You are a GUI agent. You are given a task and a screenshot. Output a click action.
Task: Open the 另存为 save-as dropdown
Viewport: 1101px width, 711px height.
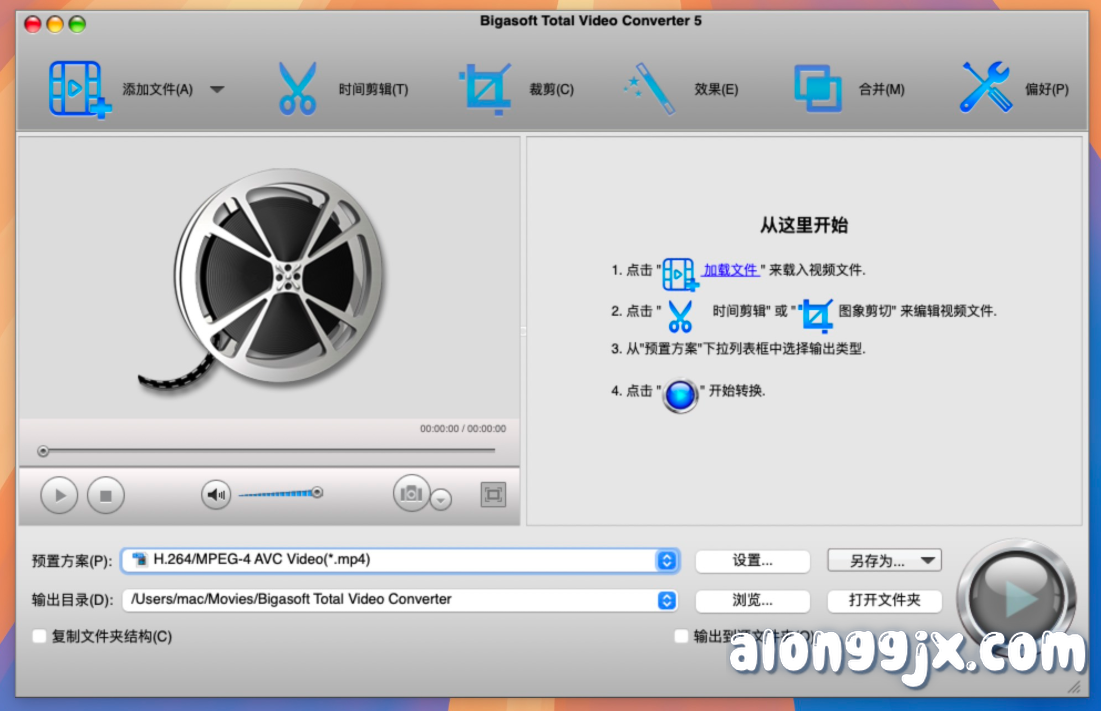coord(883,561)
